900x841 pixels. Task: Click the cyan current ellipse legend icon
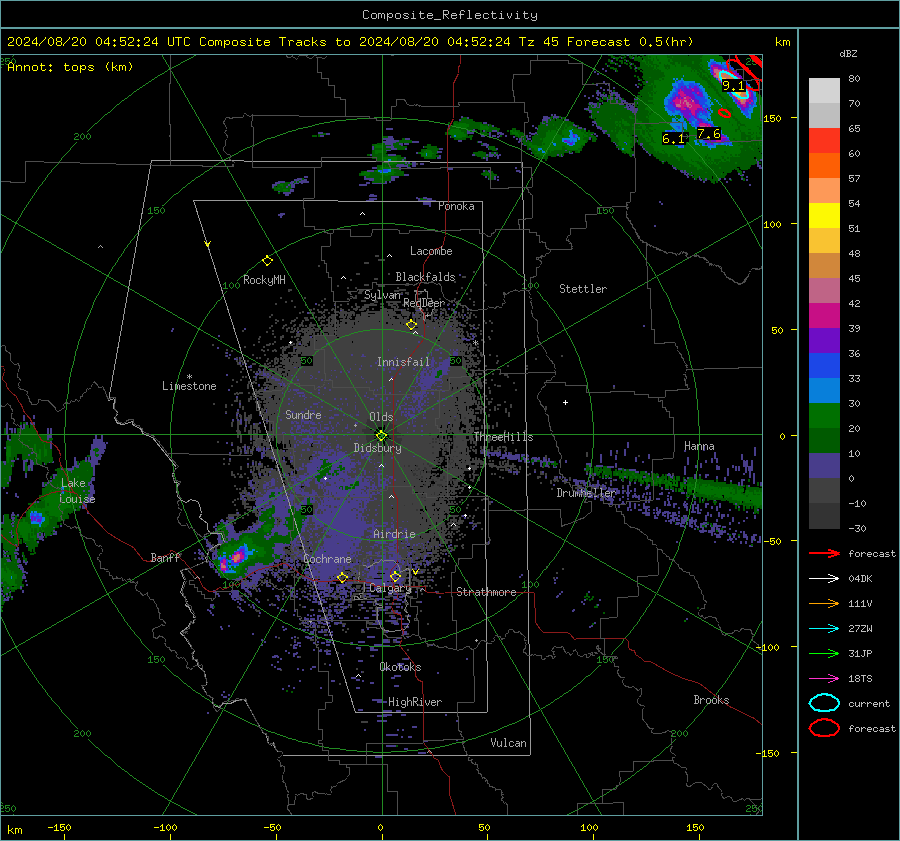tap(824, 703)
